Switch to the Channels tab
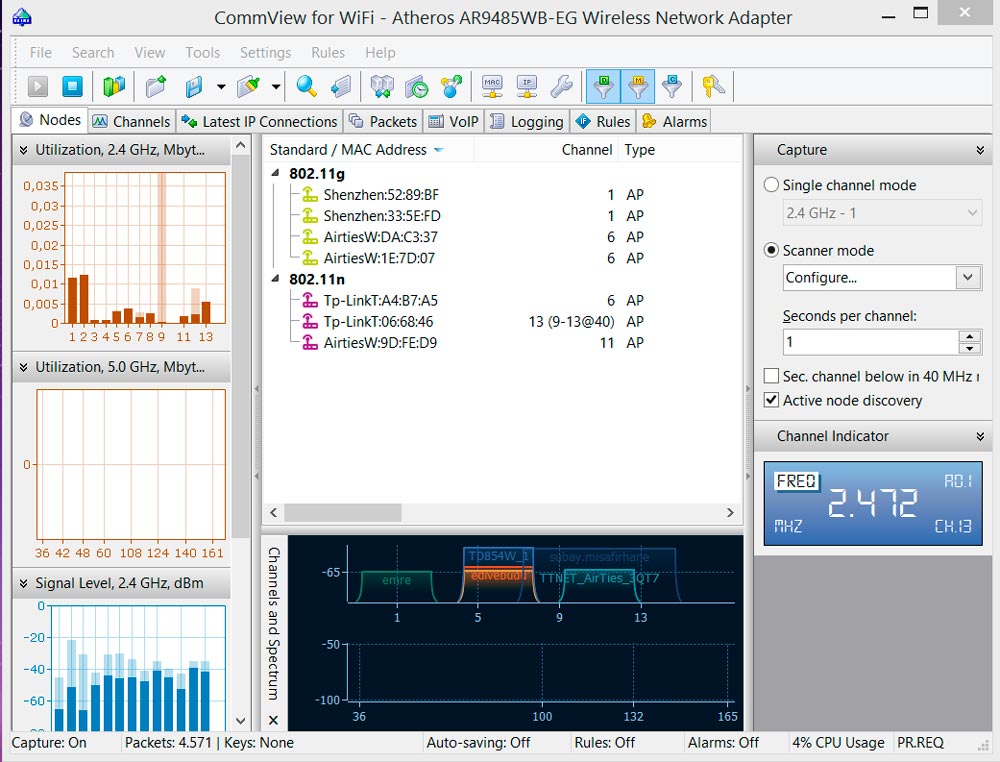 coord(131,121)
